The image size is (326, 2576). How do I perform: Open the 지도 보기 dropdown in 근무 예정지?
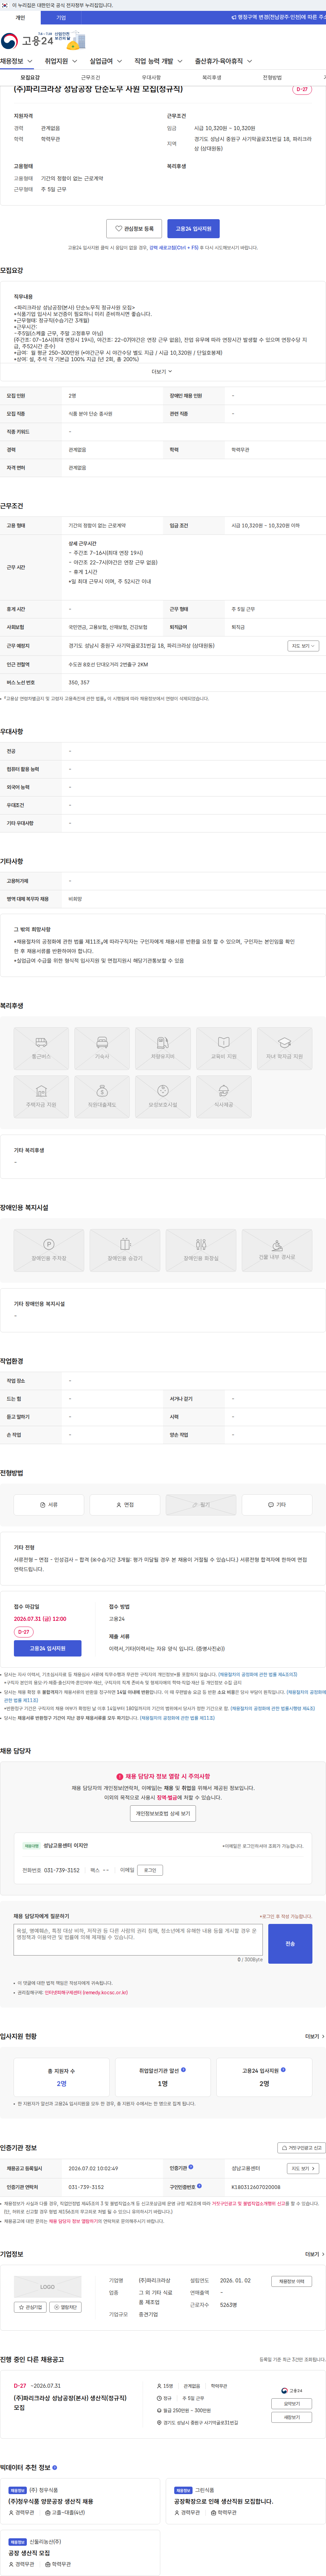(x=303, y=646)
